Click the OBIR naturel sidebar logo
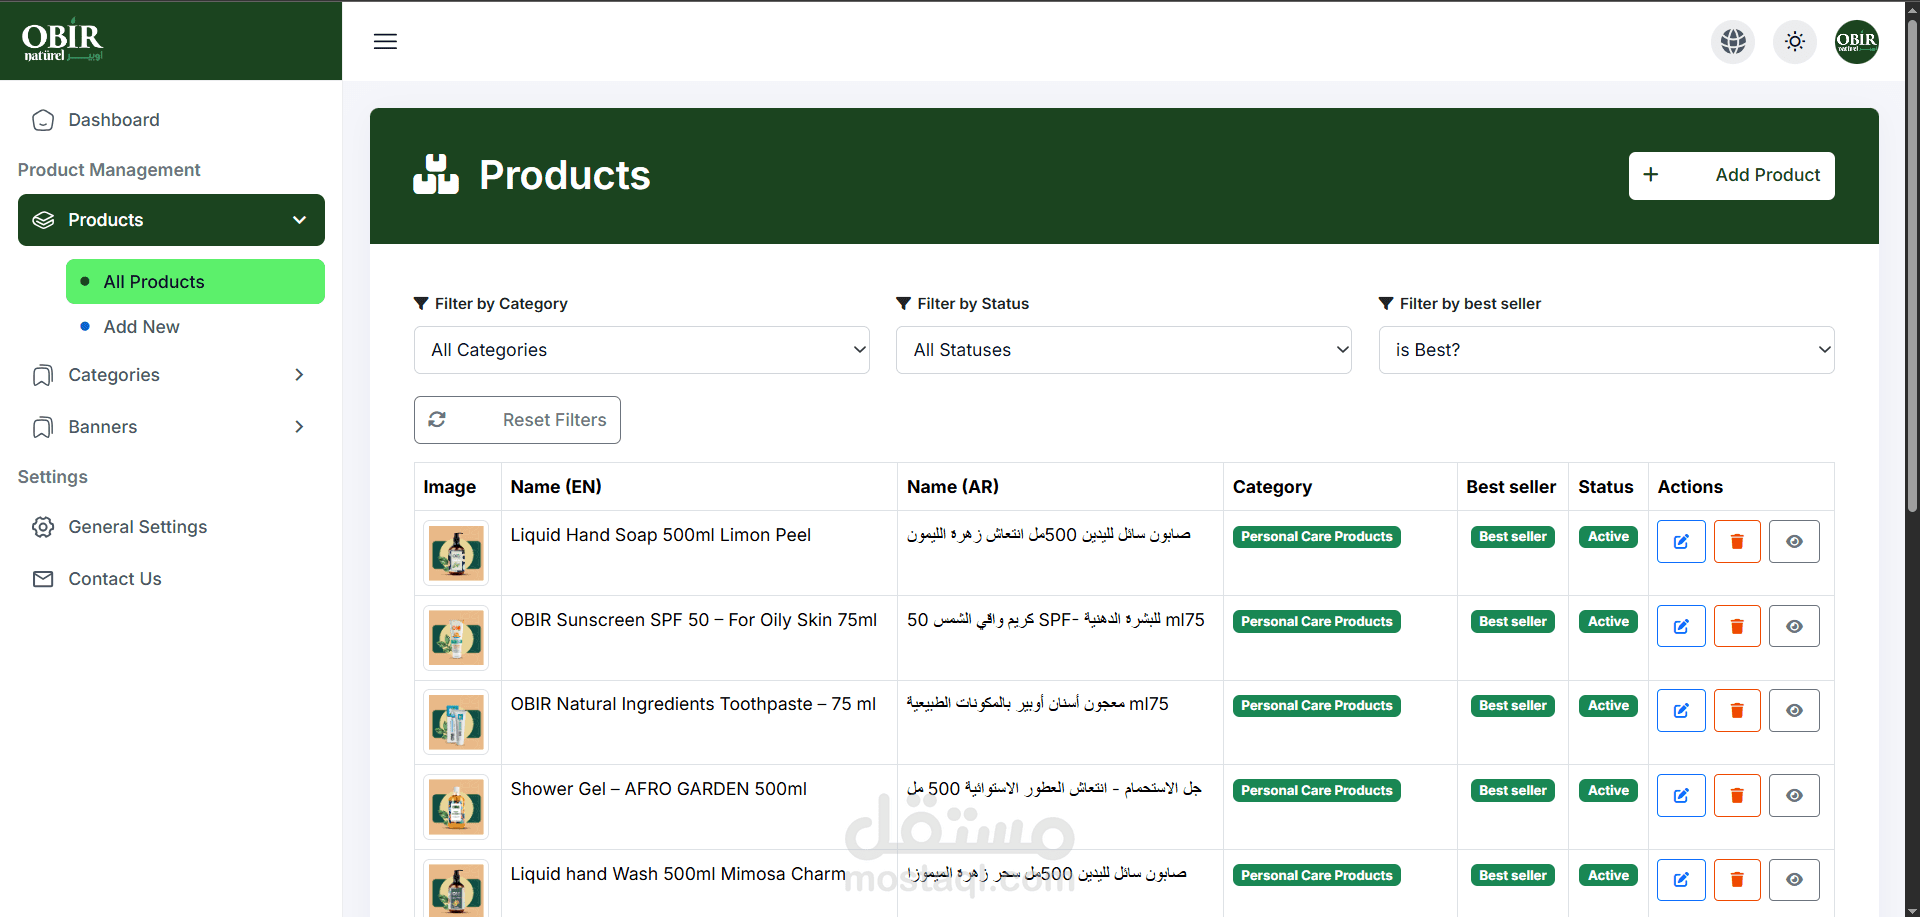1920x917 pixels. (x=63, y=42)
